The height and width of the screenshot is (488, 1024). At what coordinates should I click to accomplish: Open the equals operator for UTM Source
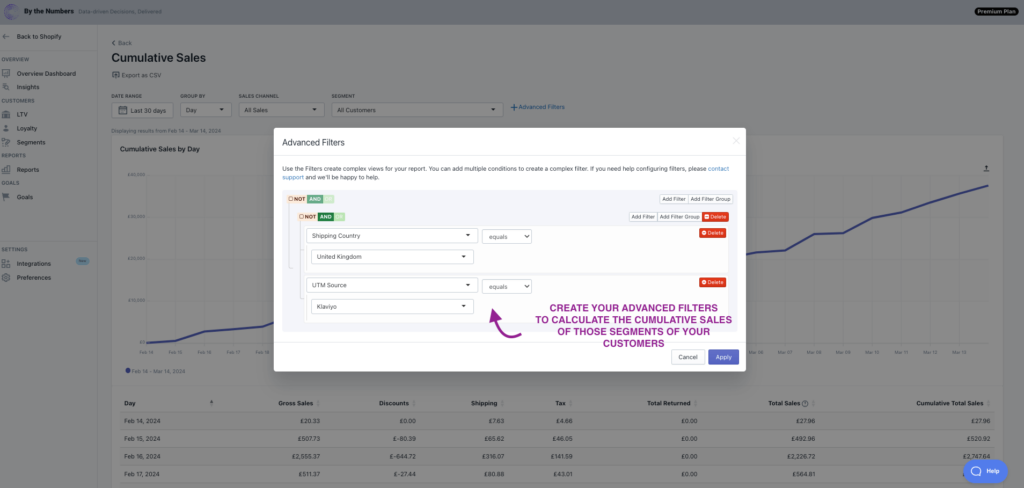click(x=507, y=286)
